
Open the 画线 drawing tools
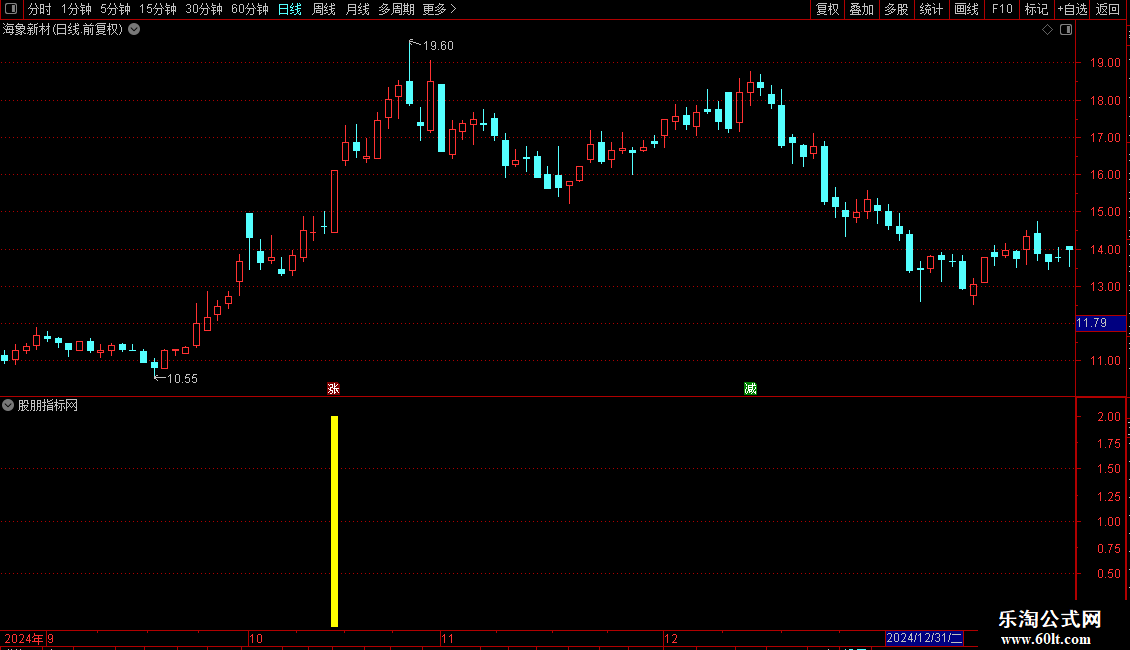coord(966,9)
